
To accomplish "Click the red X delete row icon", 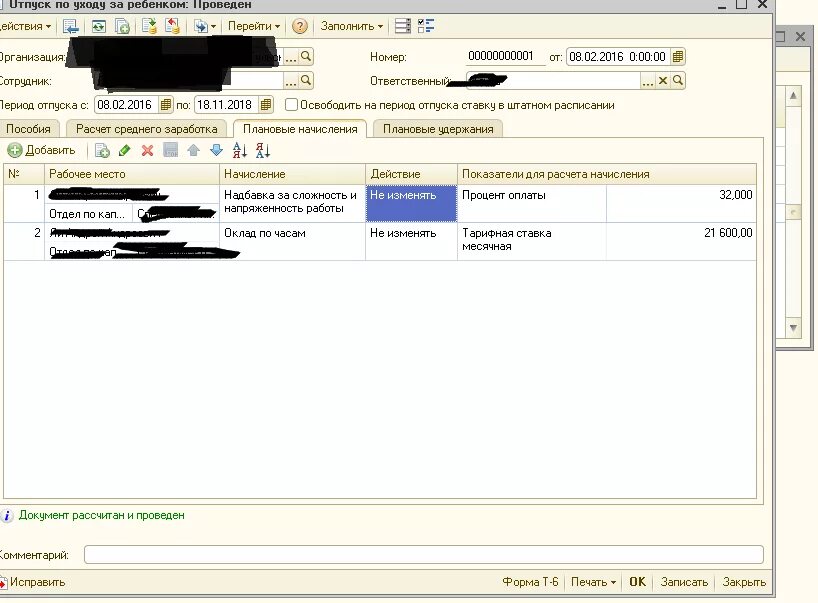I will point(148,151).
